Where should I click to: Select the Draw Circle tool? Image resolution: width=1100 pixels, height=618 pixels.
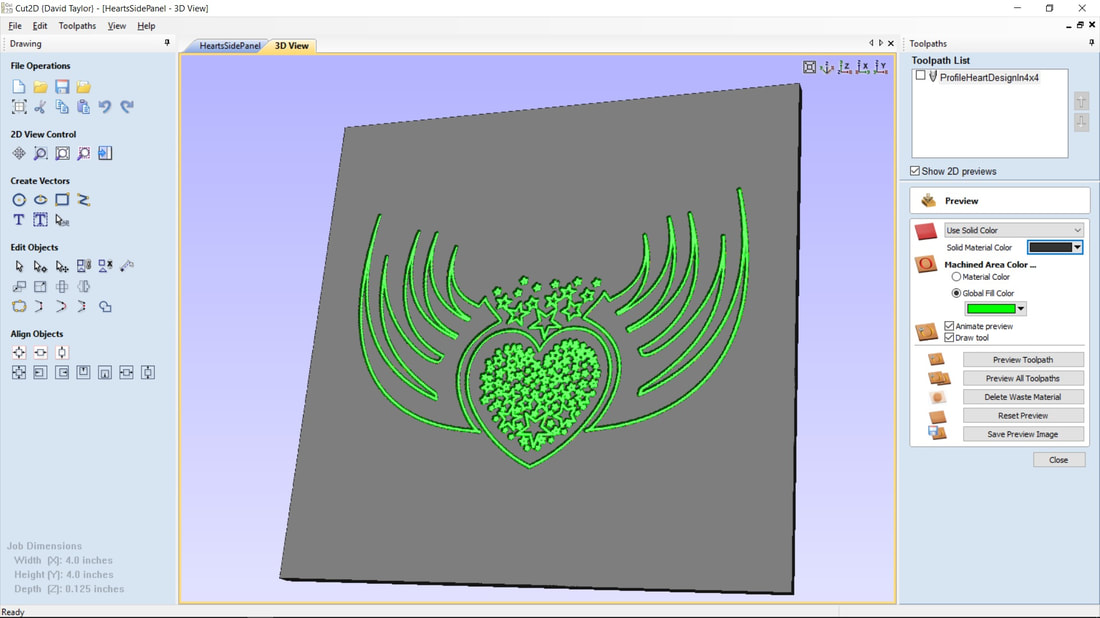pyautogui.click(x=19, y=200)
